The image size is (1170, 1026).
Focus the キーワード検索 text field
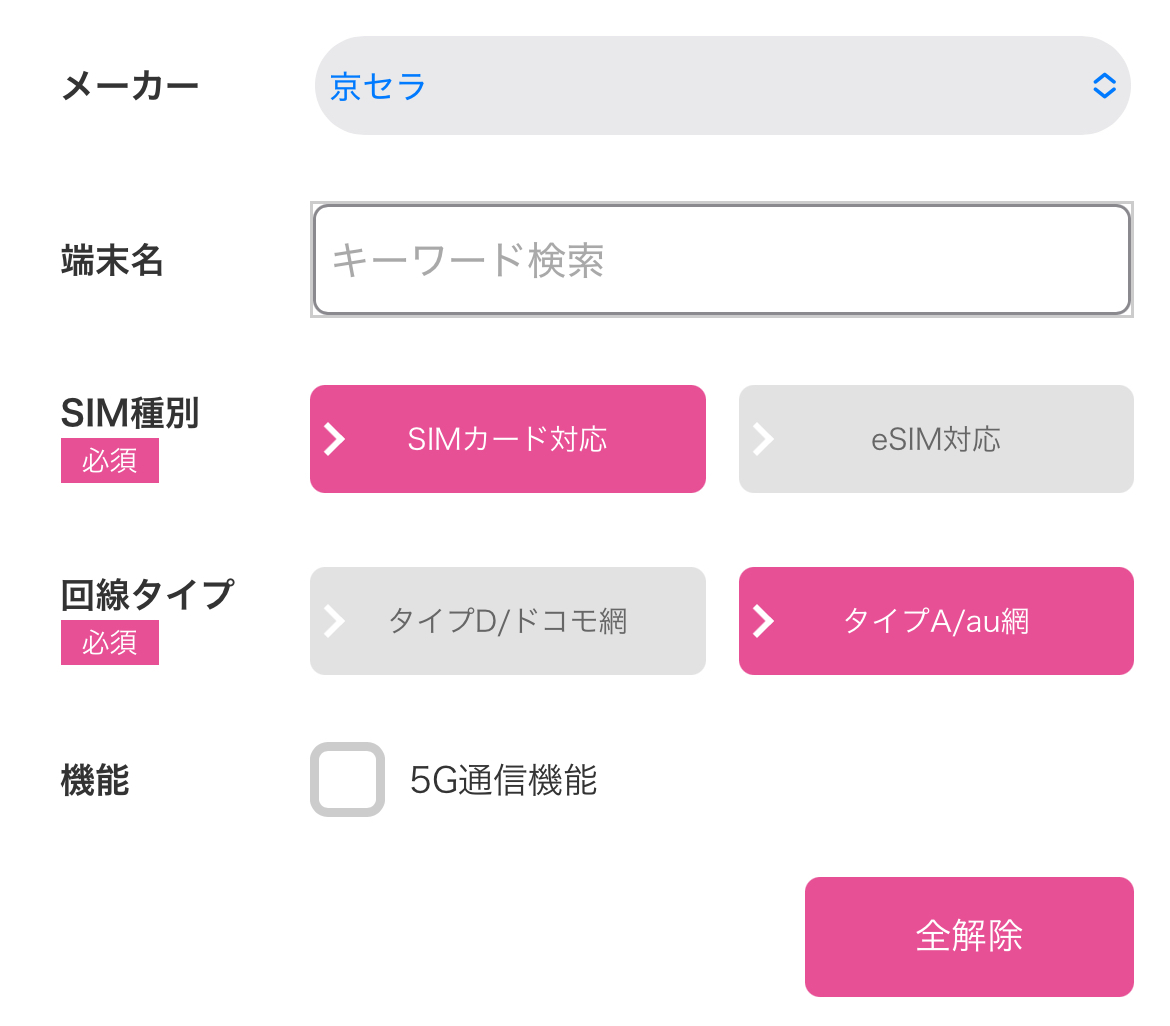tap(721, 260)
